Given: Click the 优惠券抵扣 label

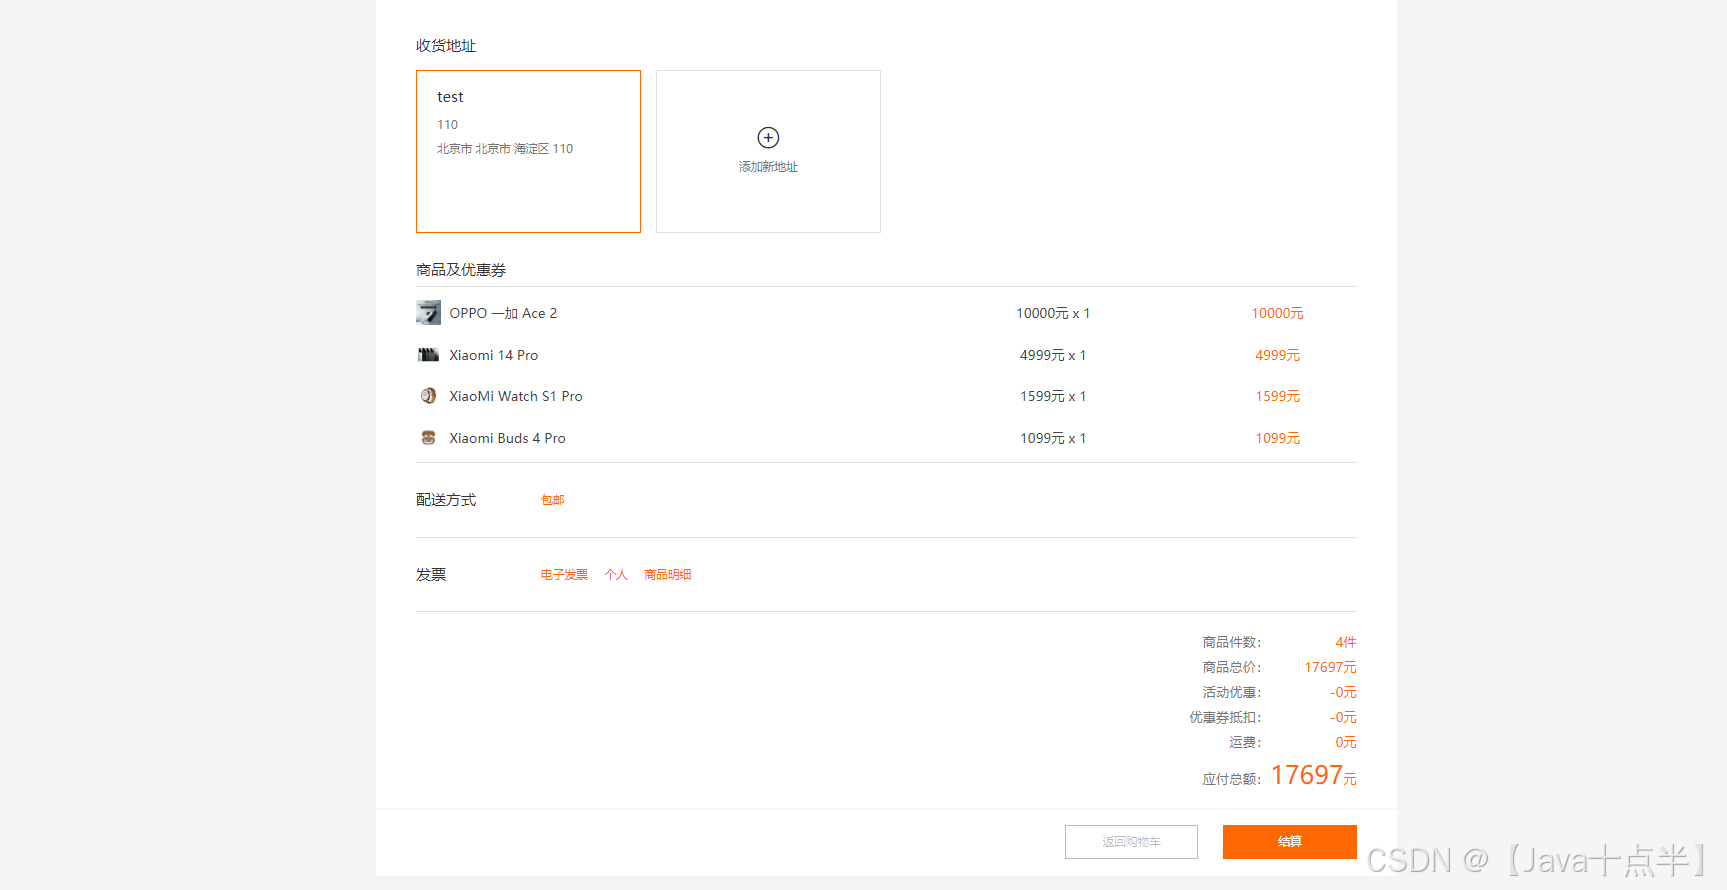Looking at the screenshot, I should [1225, 717].
